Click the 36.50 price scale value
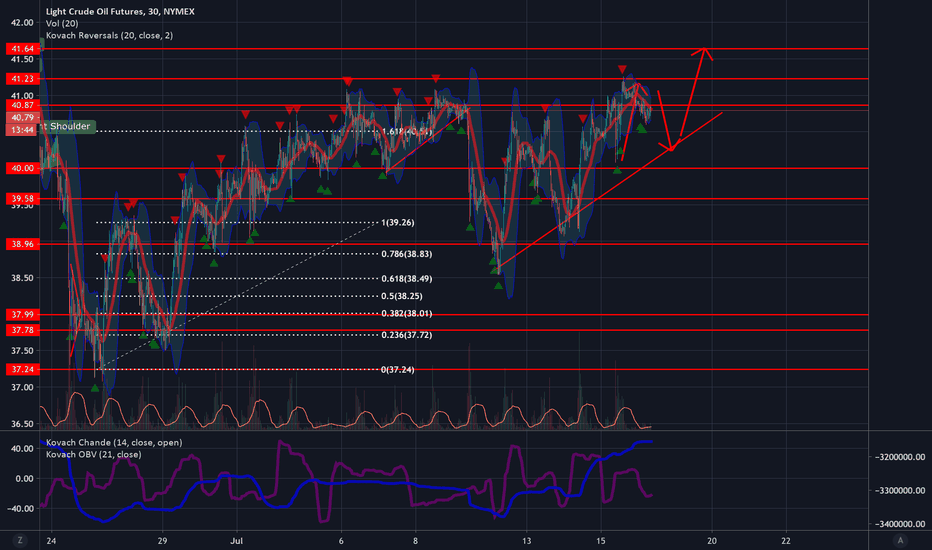Screen dimensions: 932x550 [x=22, y=424]
